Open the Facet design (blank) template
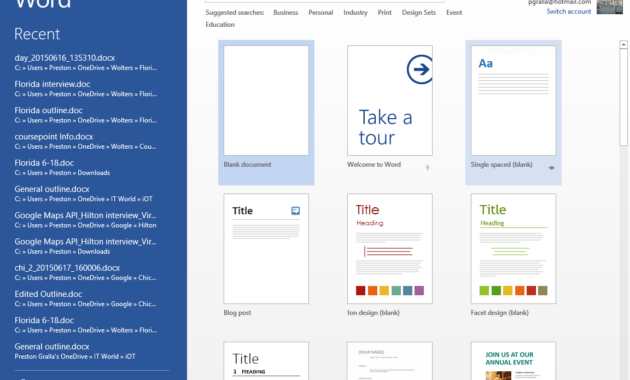The width and height of the screenshot is (630, 380). (513, 249)
